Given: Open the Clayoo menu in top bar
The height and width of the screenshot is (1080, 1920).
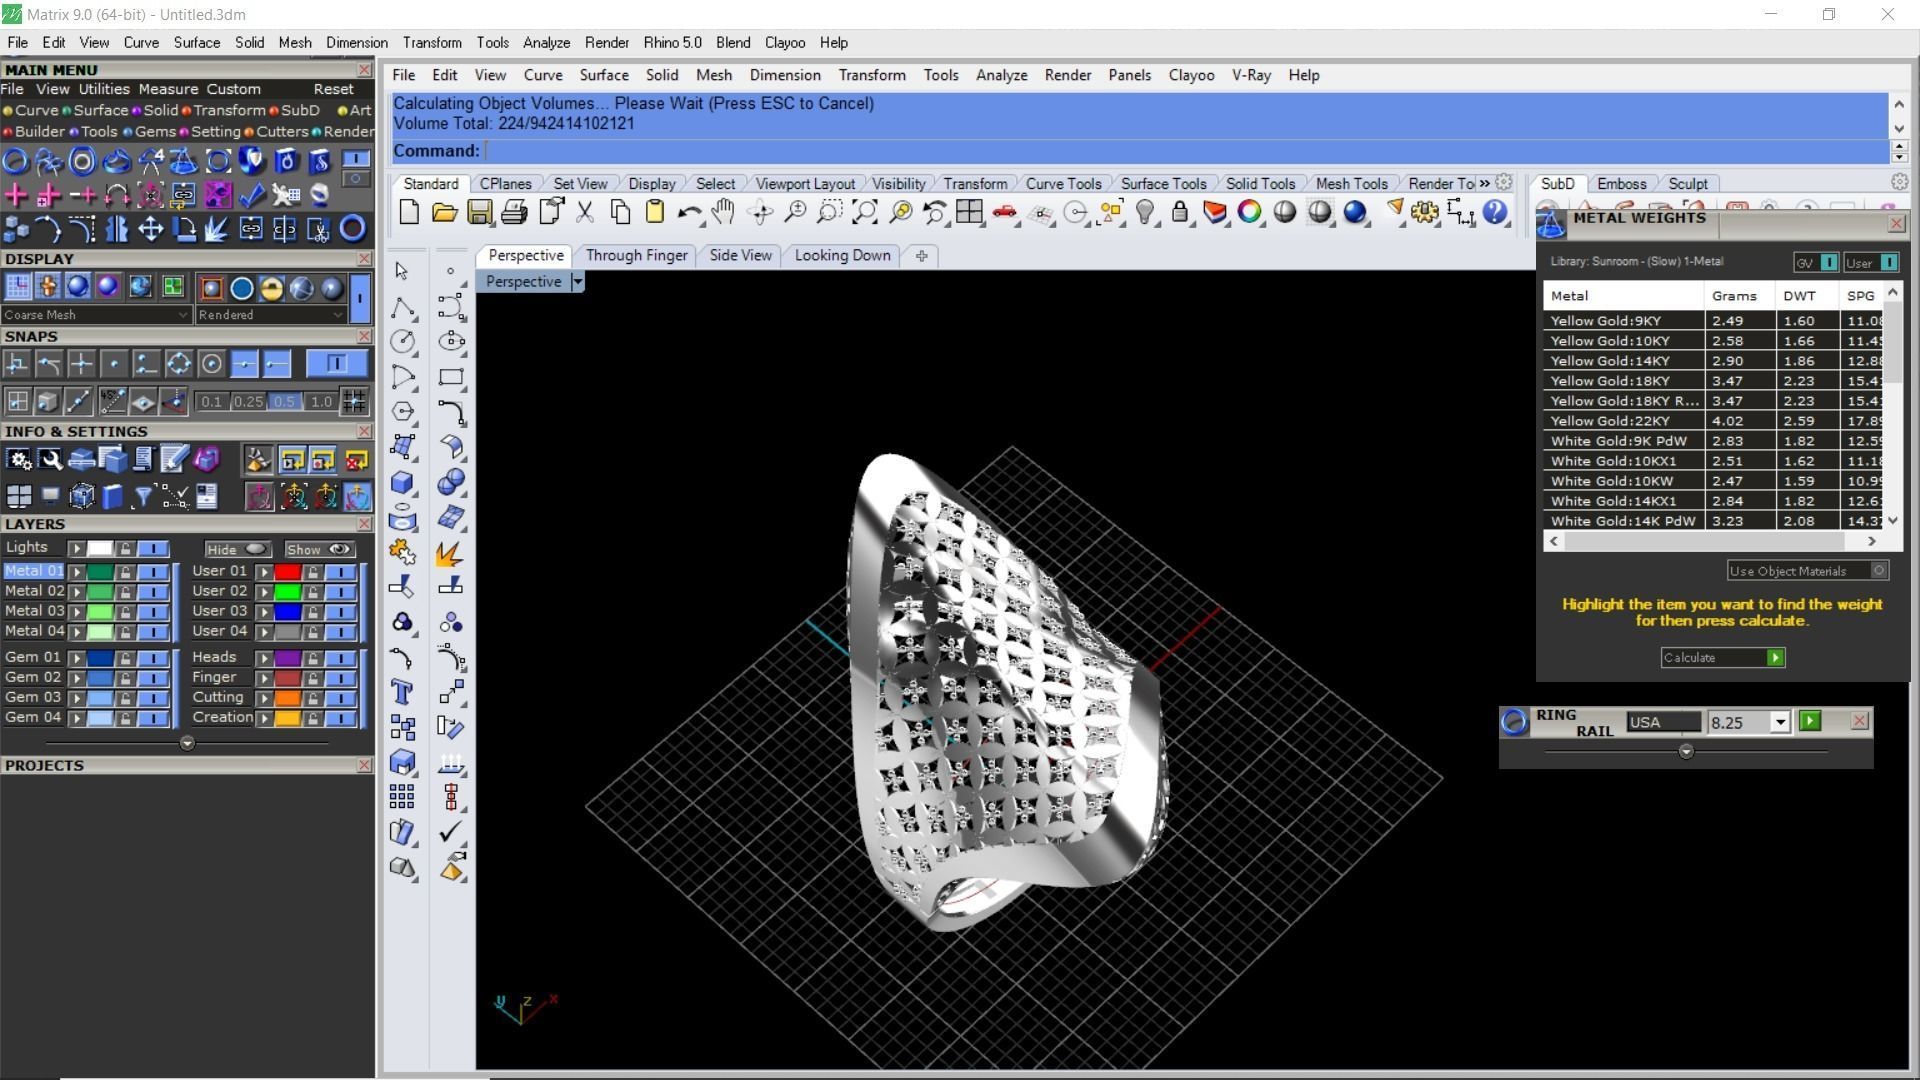Looking at the screenshot, I should click(x=785, y=43).
